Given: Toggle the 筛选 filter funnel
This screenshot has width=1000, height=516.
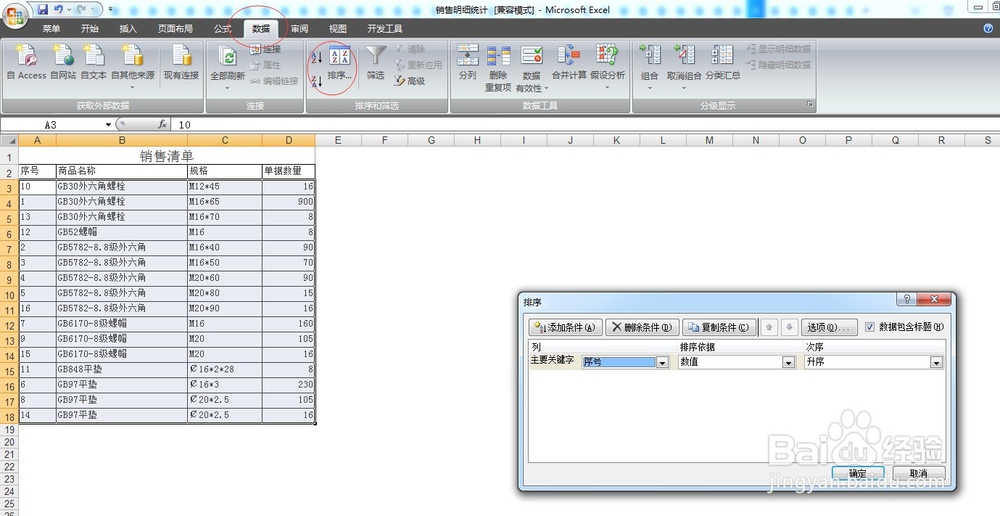Looking at the screenshot, I should tap(376, 63).
